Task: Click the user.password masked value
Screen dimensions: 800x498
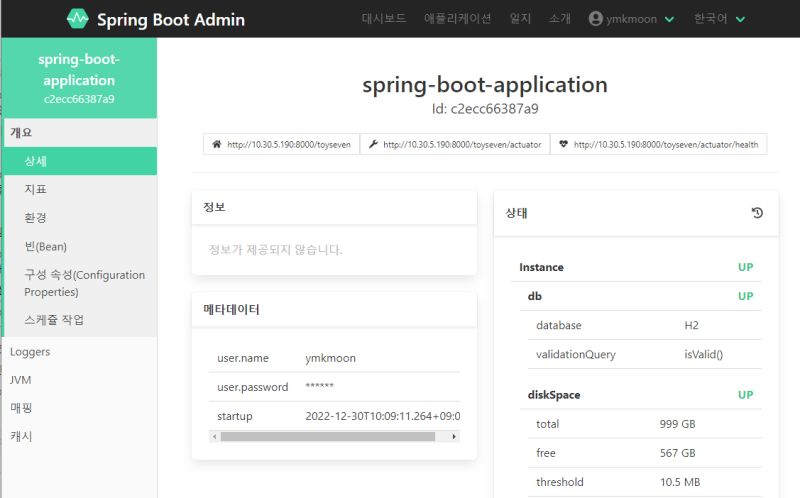Action: [319, 386]
